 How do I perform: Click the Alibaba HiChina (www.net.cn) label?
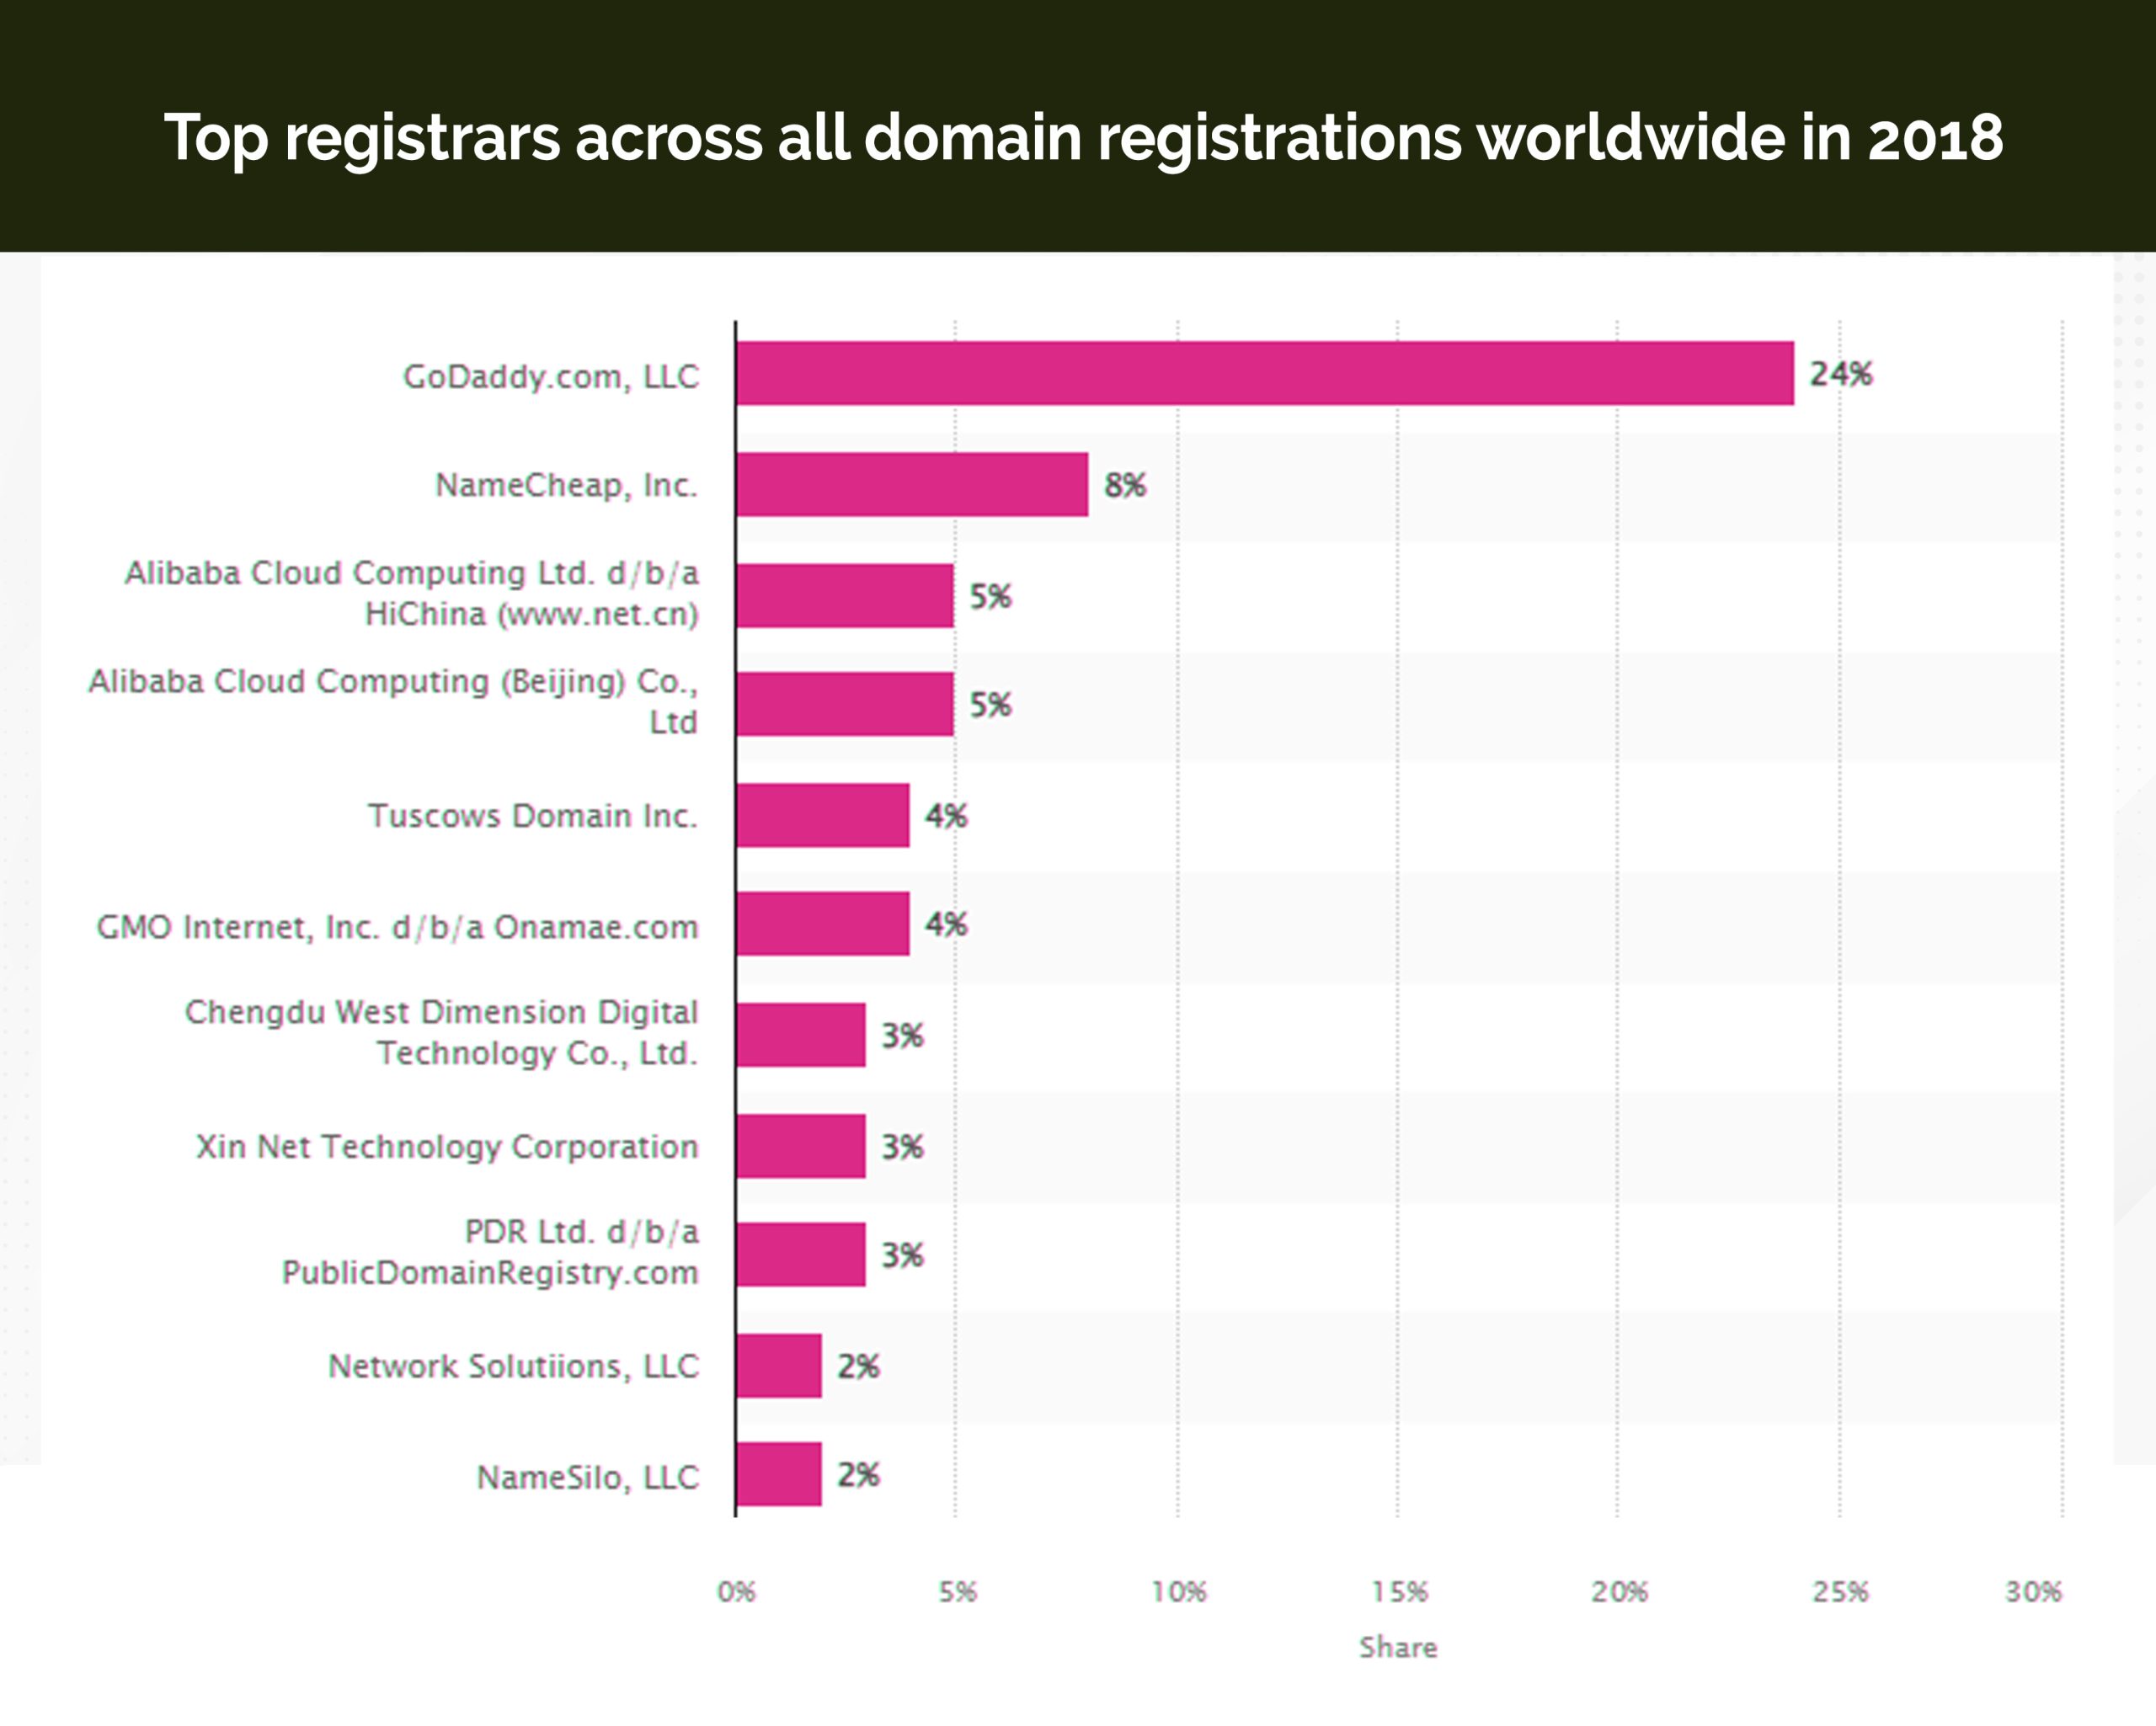[411, 593]
